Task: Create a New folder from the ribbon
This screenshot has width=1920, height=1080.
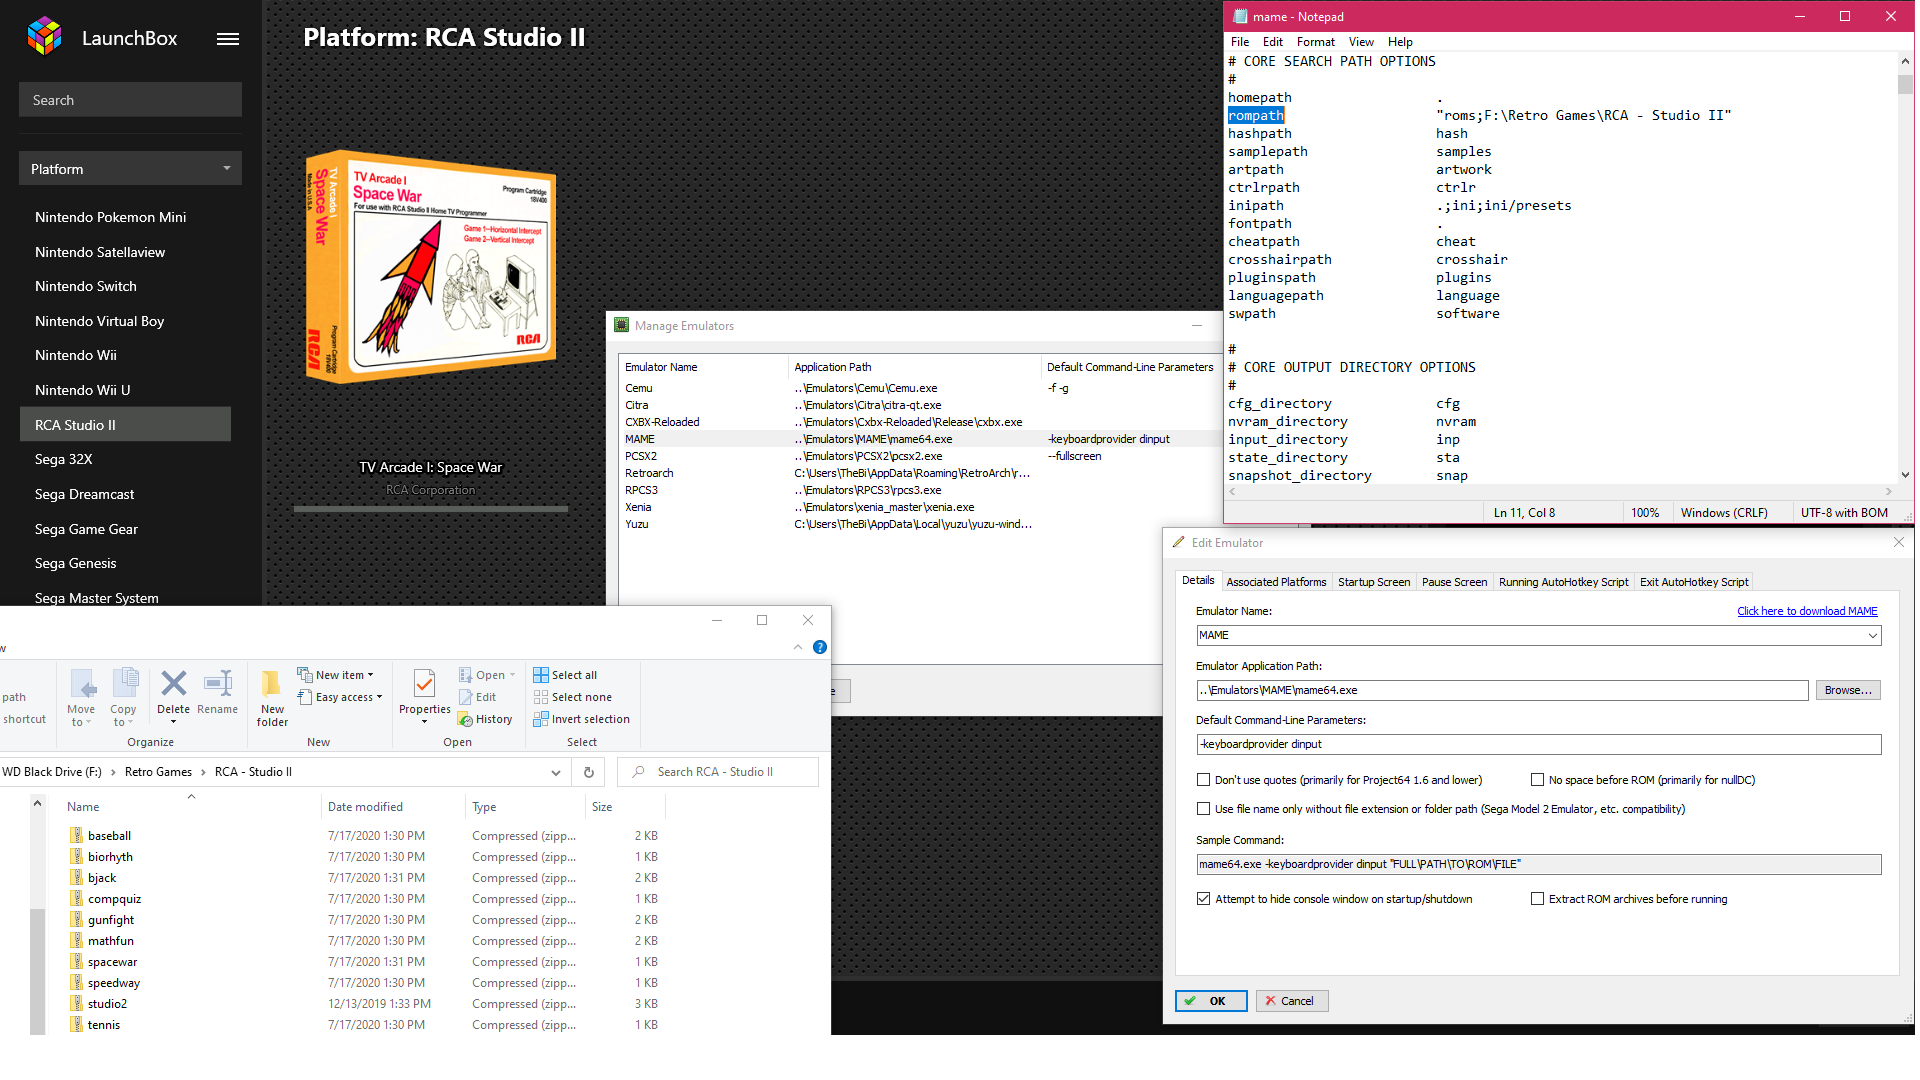Action: (x=271, y=695)
